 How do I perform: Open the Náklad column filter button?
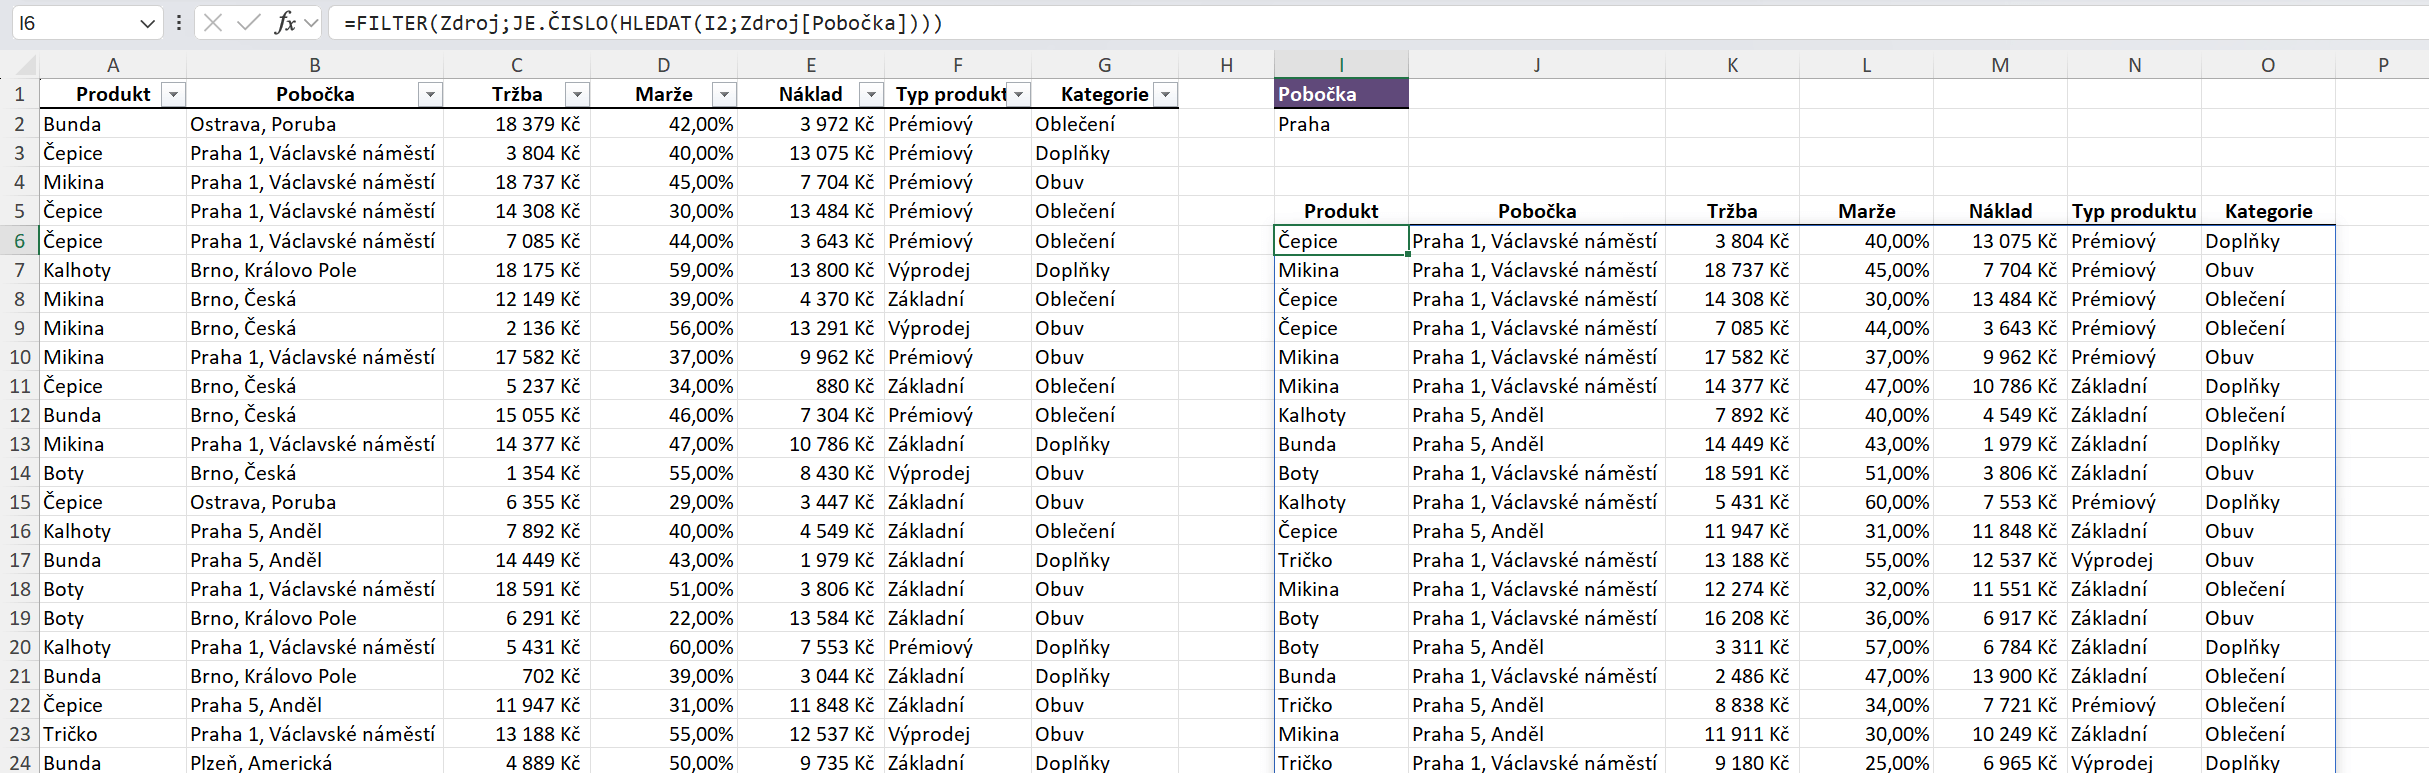(x=871, y=94)
